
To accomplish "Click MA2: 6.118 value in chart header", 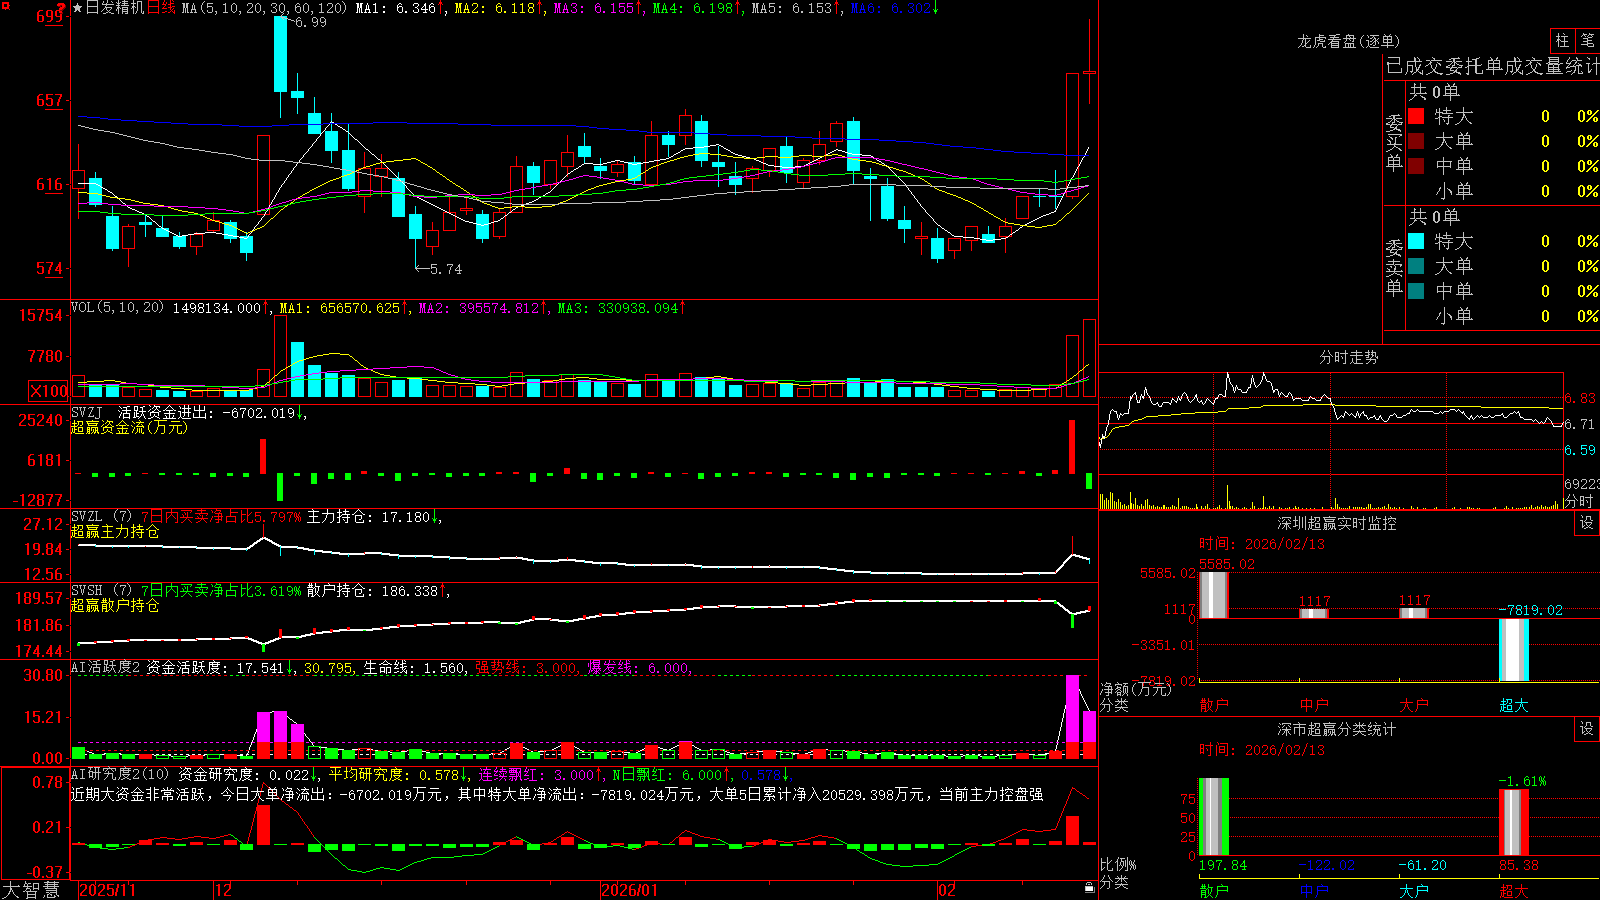I will pyautogui.click(x=499, y=8).
